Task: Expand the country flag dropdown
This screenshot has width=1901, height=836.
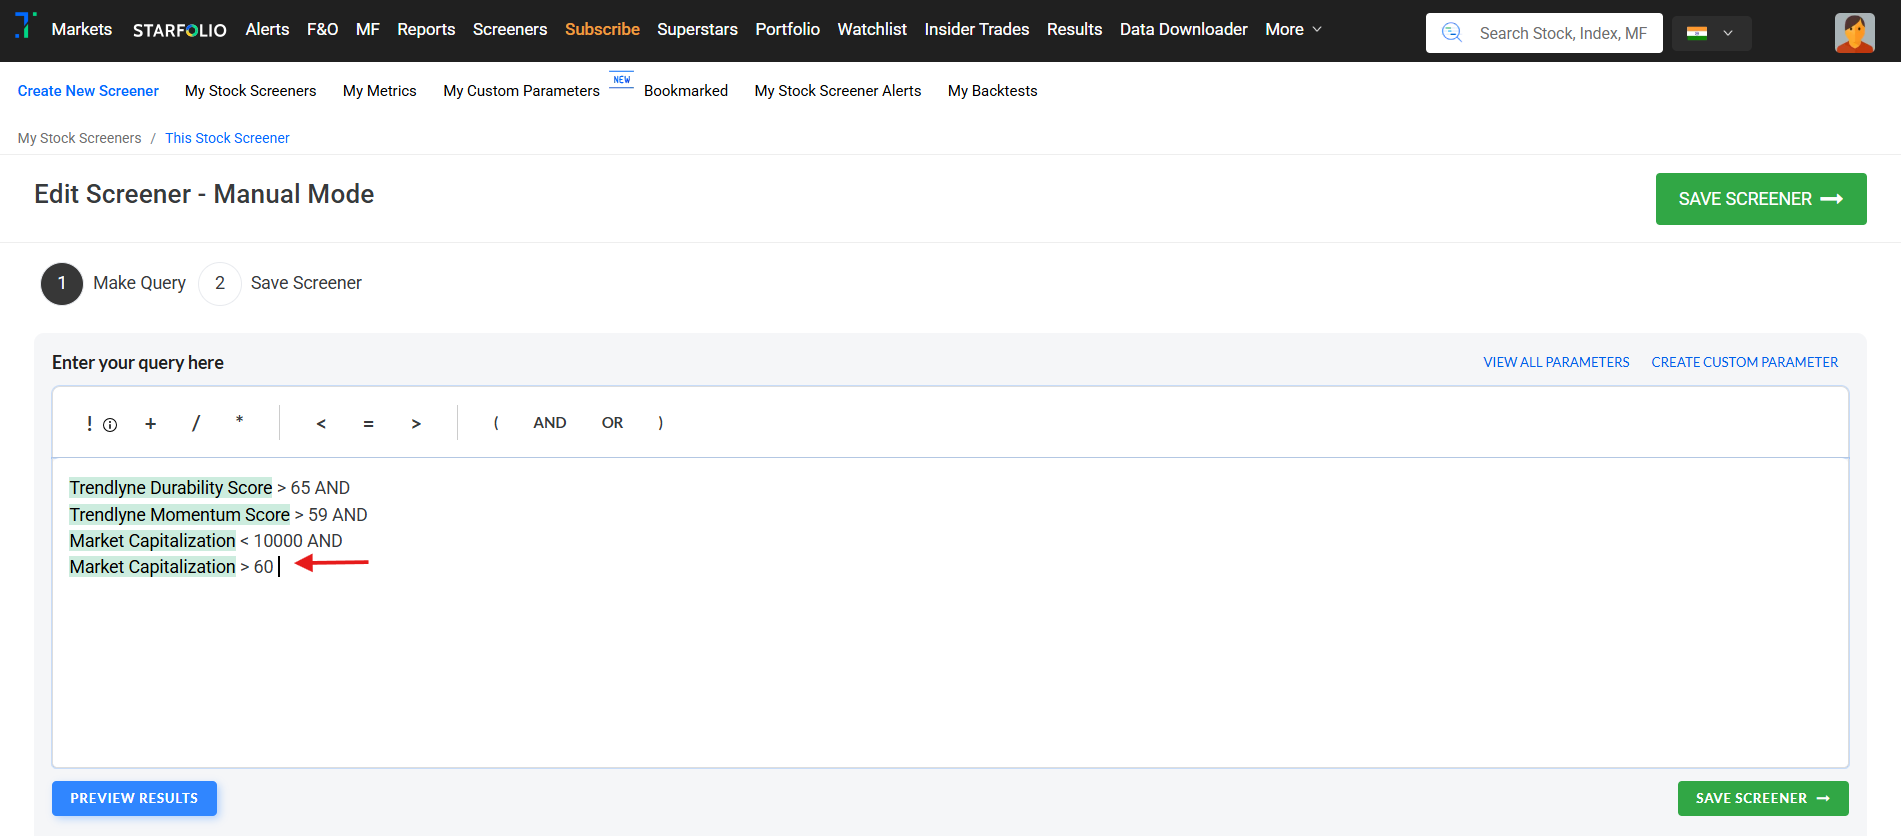Action: (x=1727, y=33)
